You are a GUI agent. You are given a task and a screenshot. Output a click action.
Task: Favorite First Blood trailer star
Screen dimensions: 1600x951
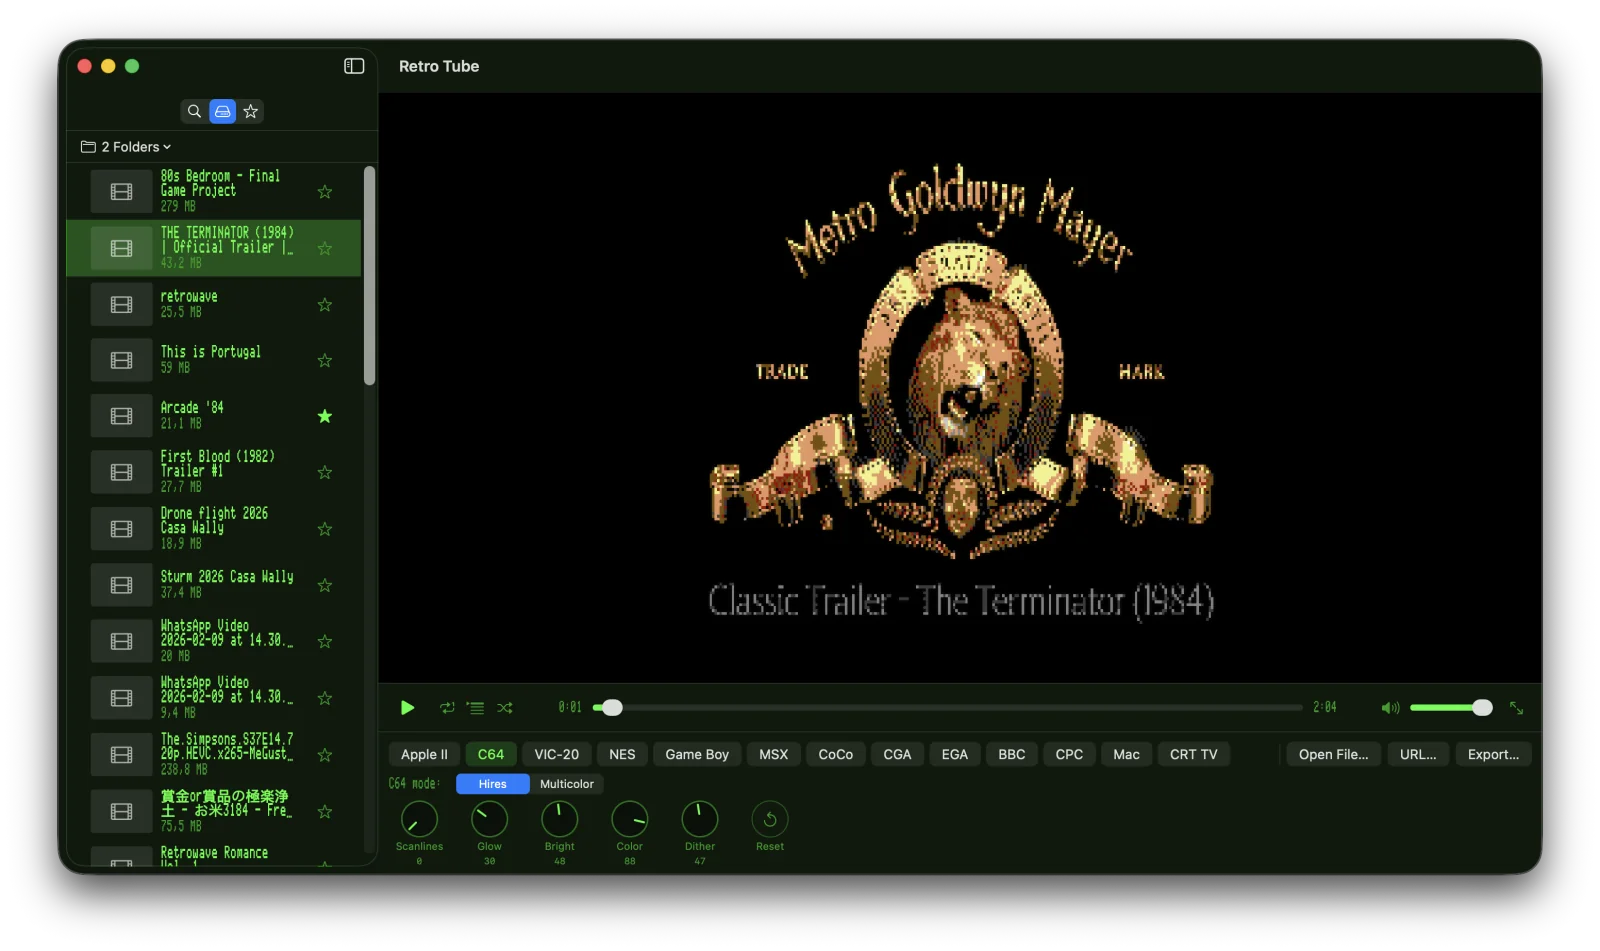click(325, 472)
